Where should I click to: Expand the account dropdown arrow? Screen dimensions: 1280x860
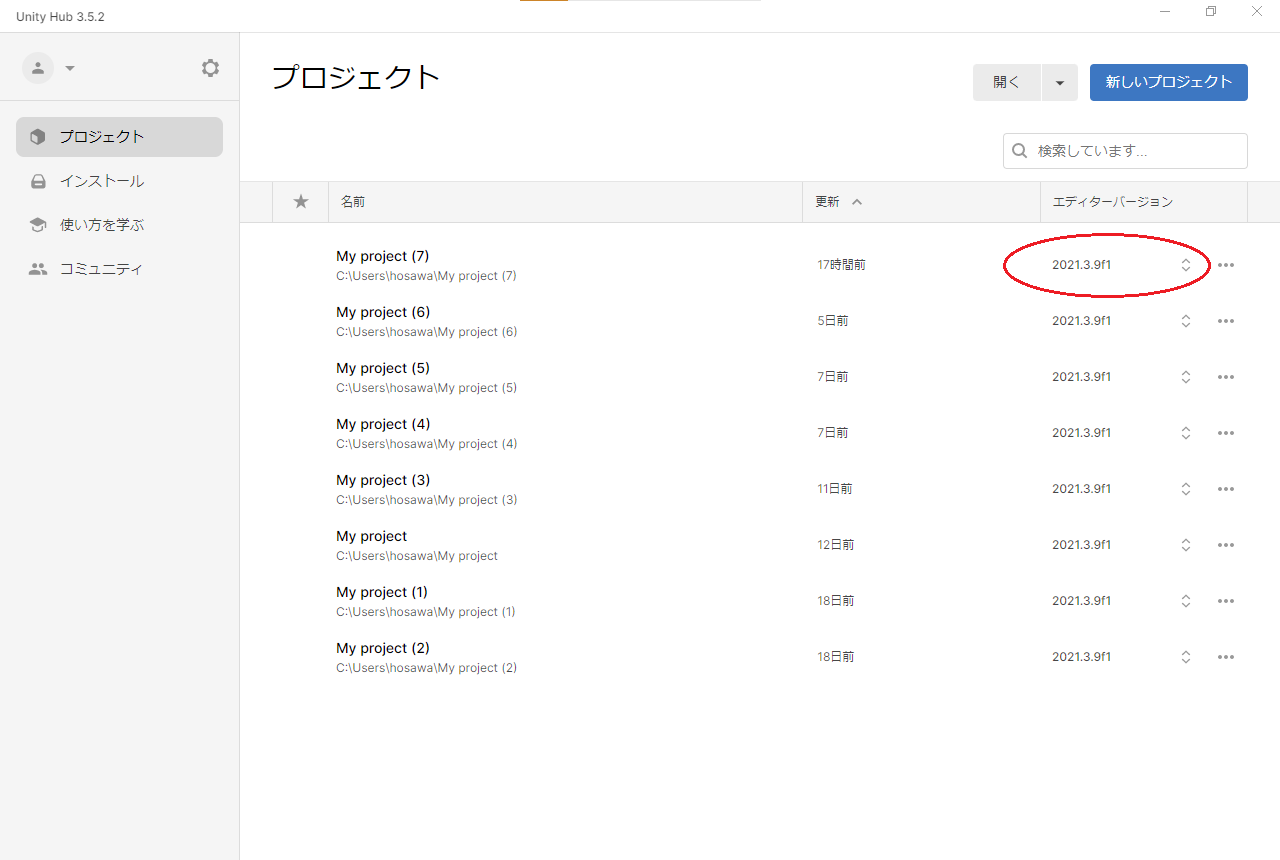click(70, 68)
